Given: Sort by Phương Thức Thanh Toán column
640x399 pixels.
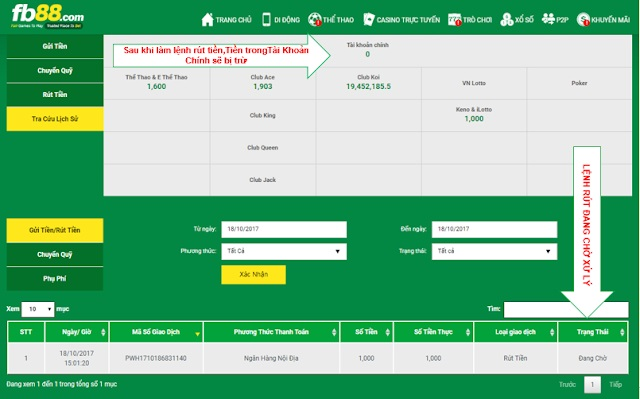Looking at the screenshot, I should click(271, 332).
